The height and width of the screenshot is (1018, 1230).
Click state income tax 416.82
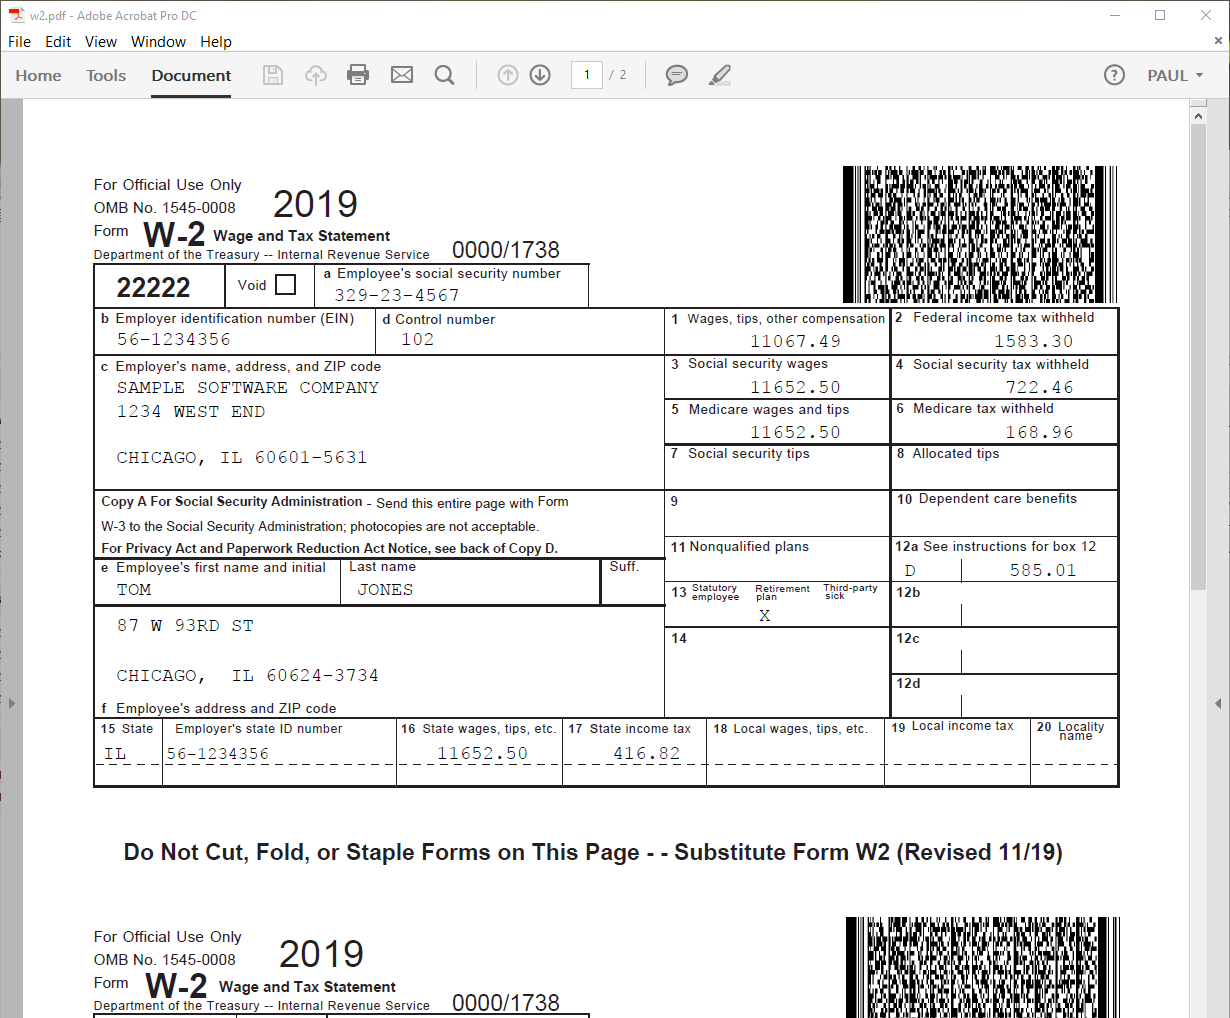647,753
